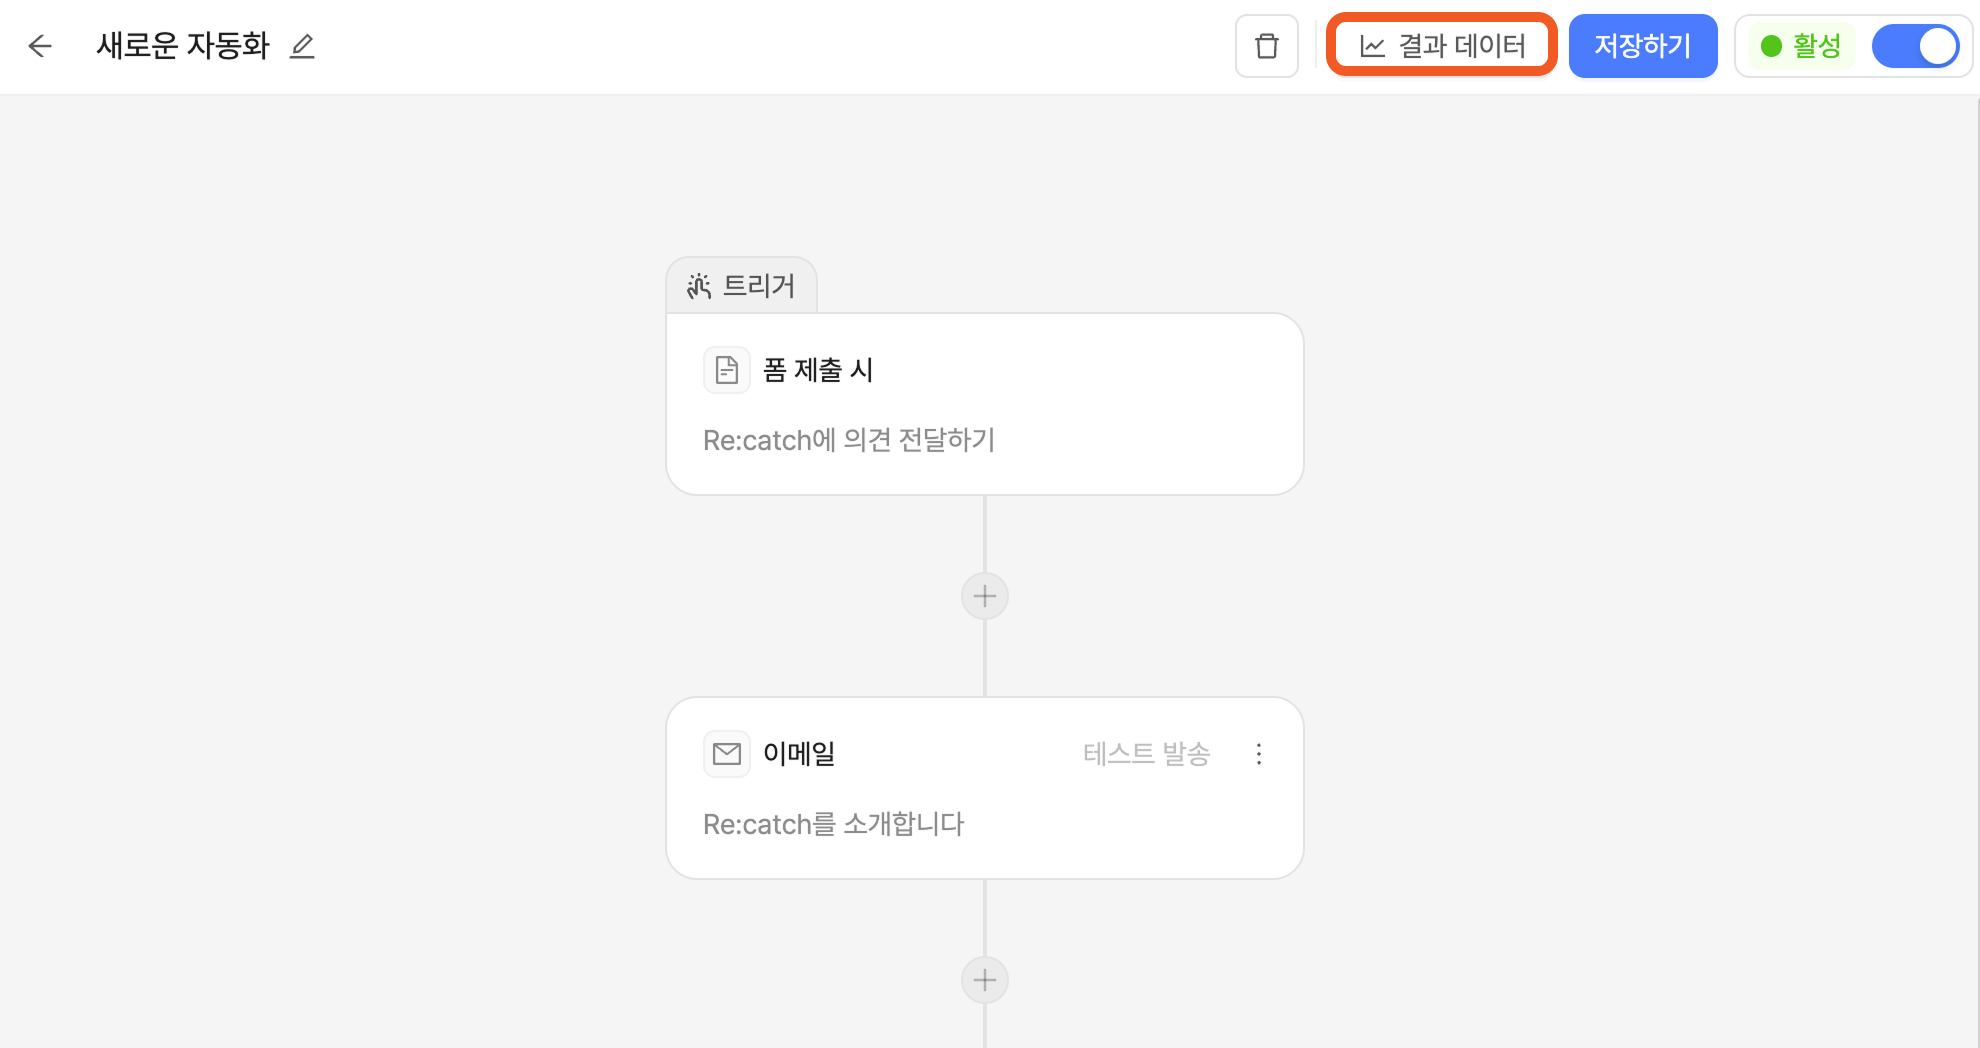Toggle the 활성 activation switch
This screenshot has height=1048, width=1980.
click(1915, 46)
